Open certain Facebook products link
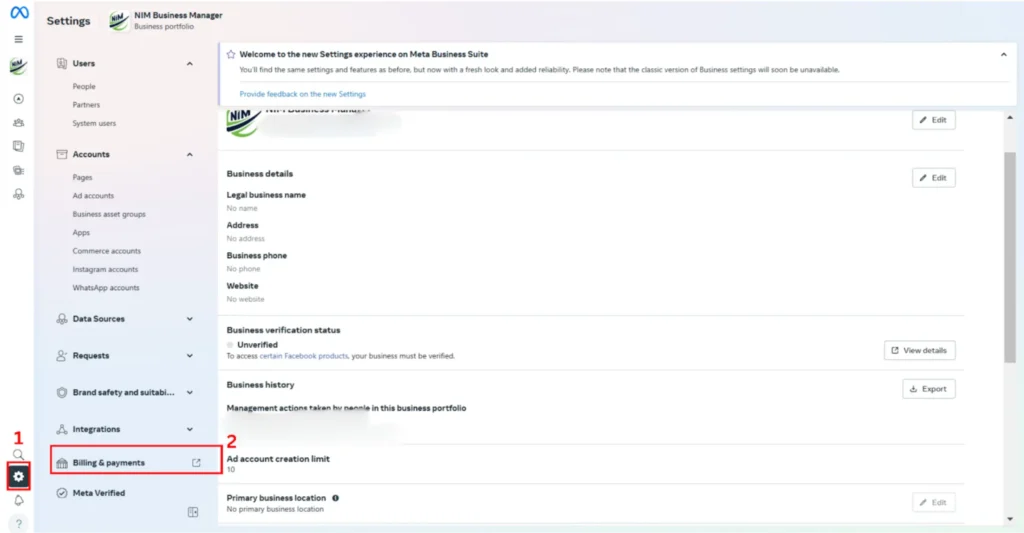The image size is (1024, 533). 304,356
